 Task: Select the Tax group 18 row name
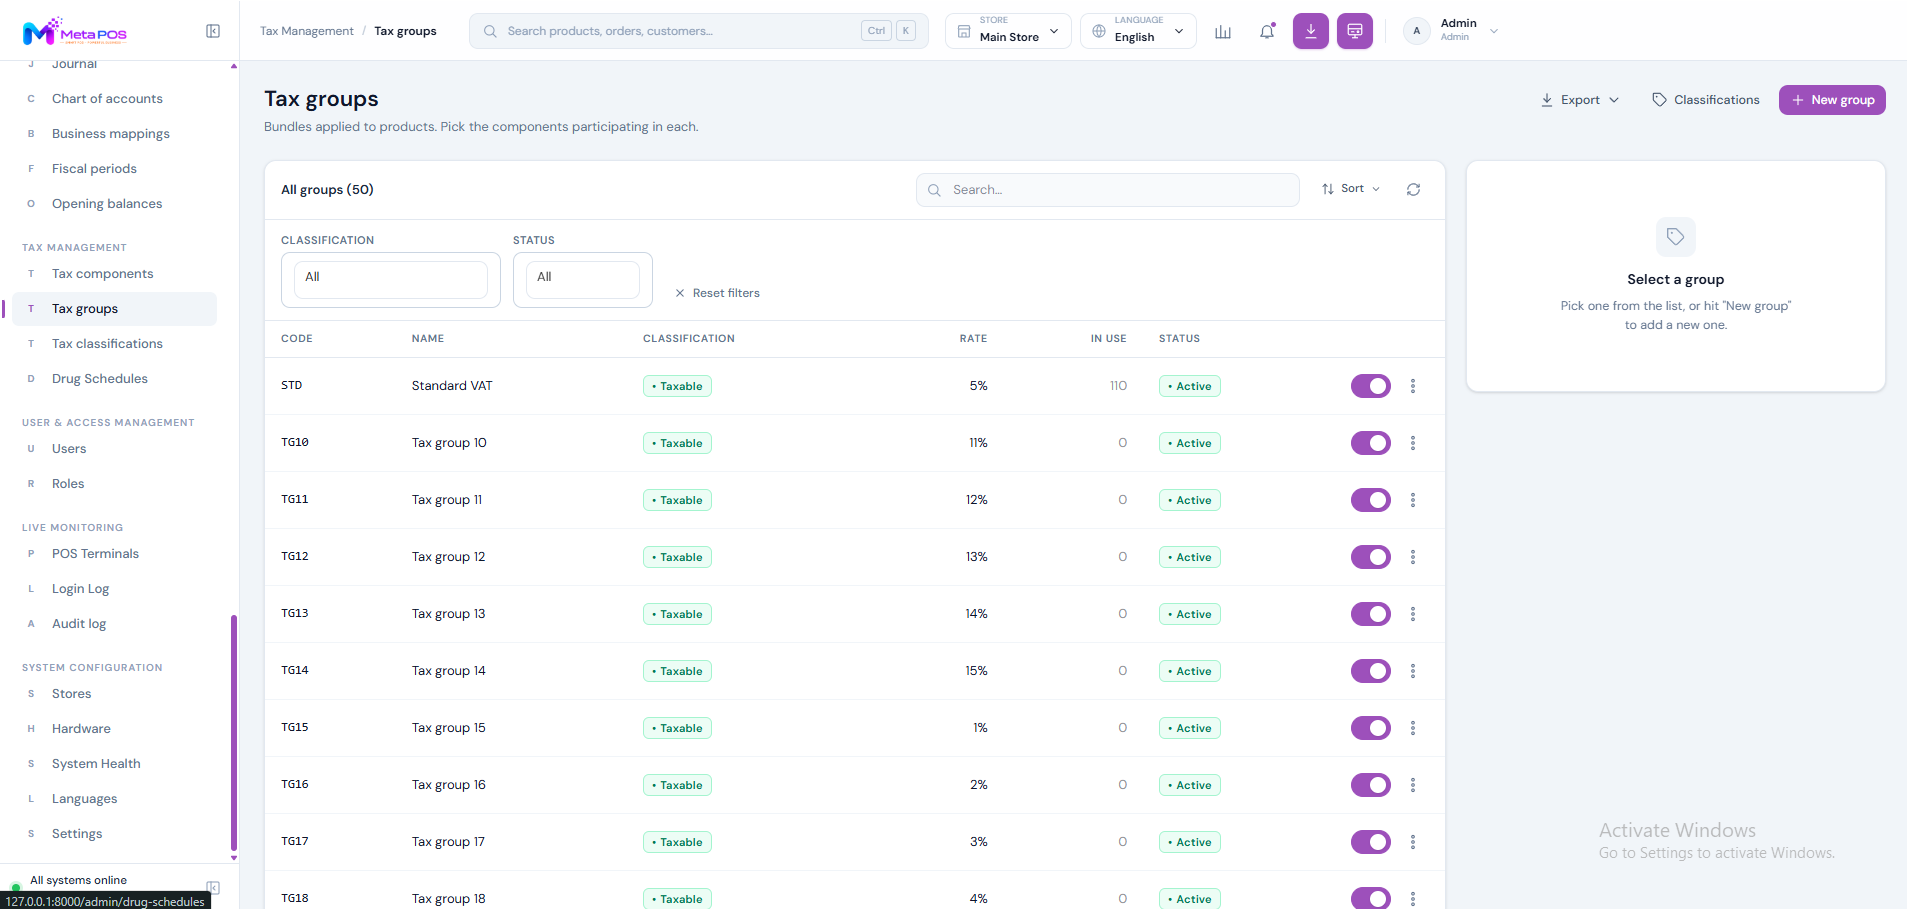pyautogui.click(x=448, y=899)
